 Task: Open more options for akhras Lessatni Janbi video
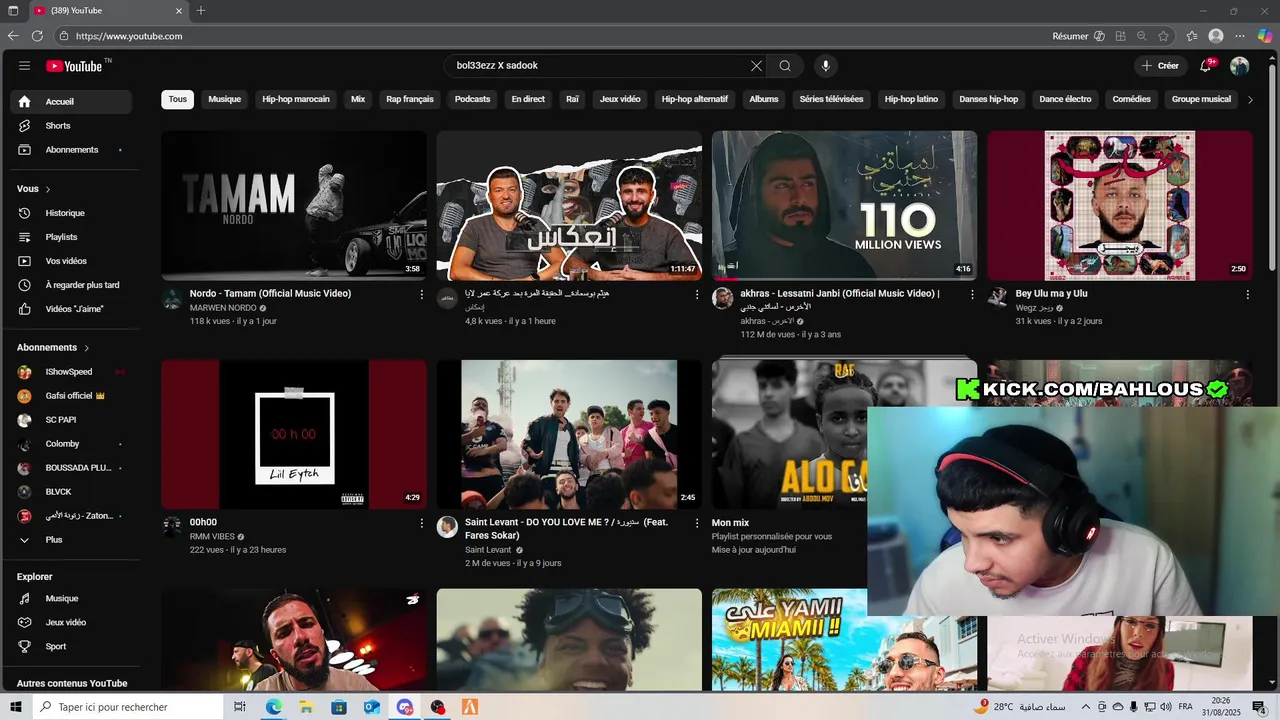click(x=972, y=295)
